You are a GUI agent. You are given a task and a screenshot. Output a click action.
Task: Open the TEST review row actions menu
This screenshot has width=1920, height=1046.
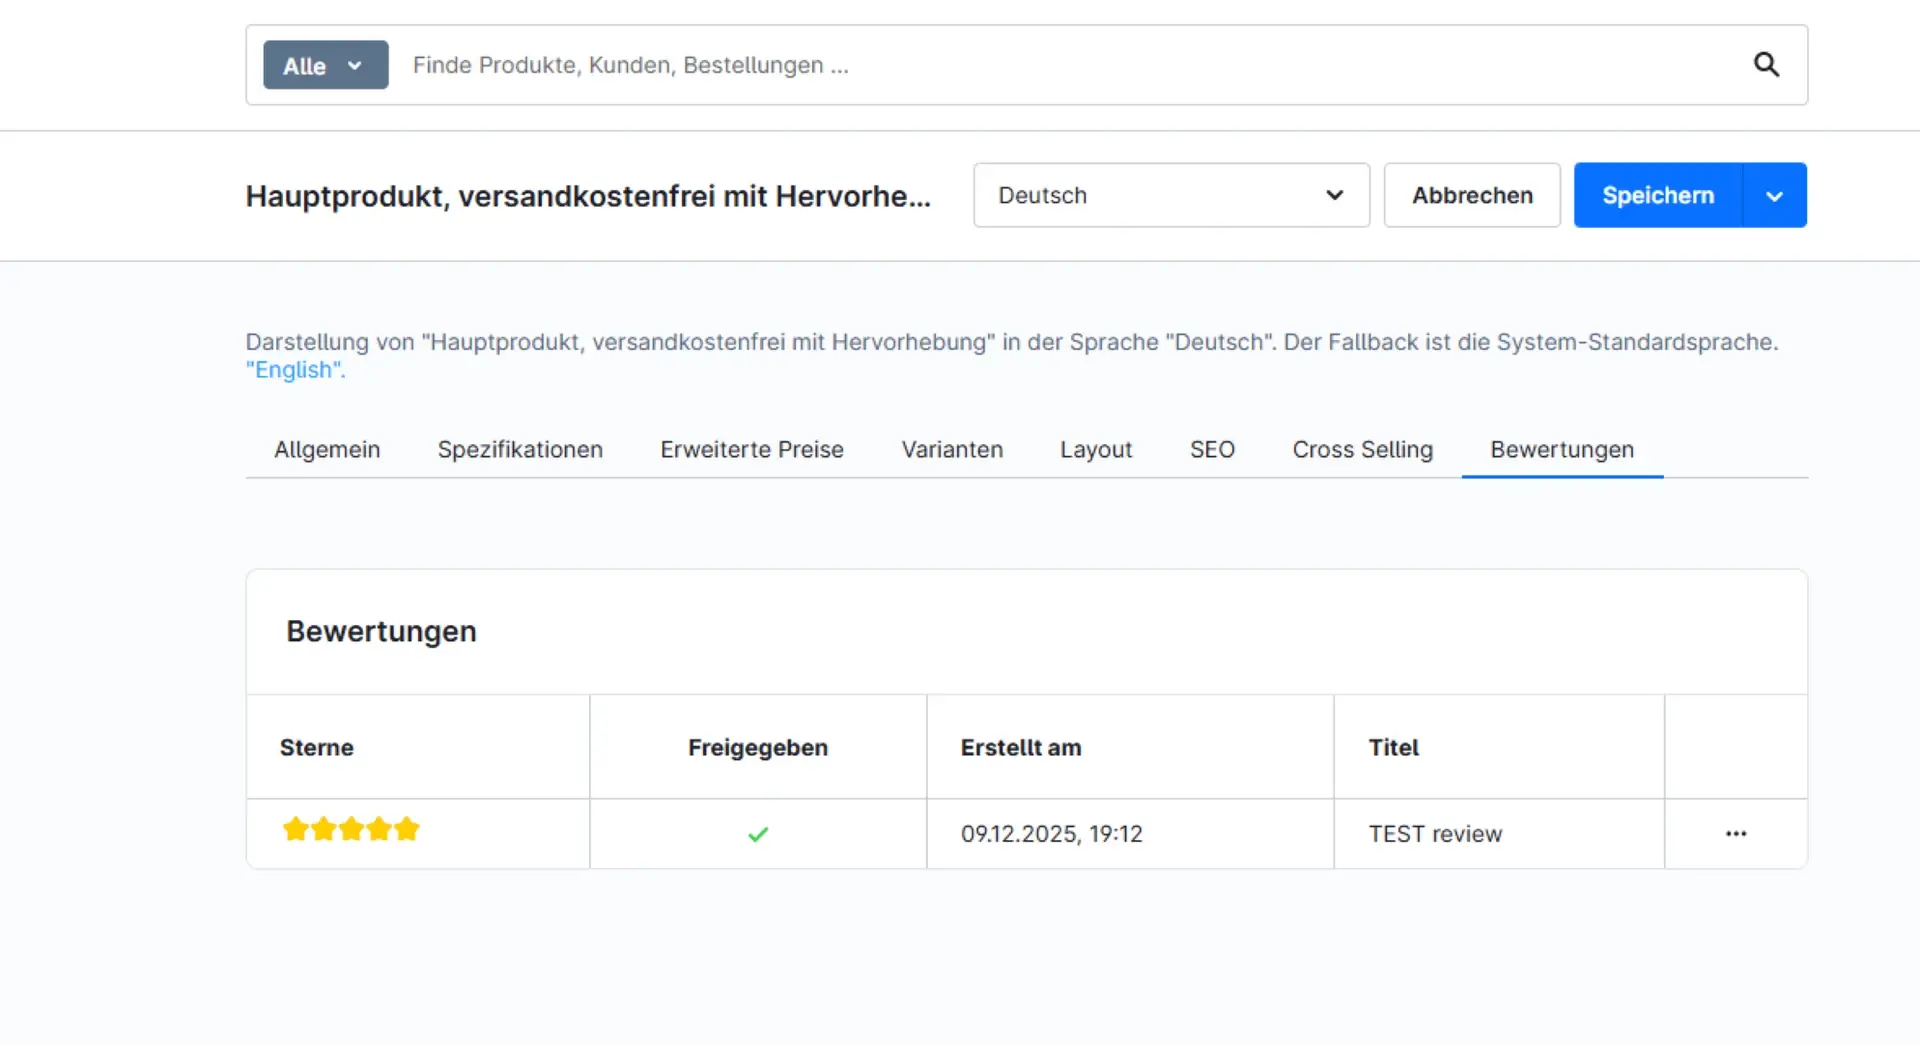(x=1736, y=833)
